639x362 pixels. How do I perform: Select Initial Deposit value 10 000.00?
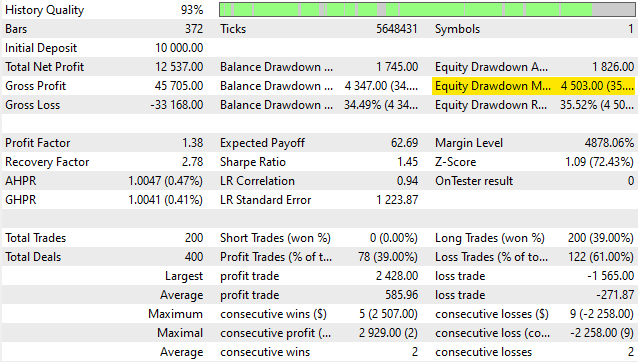tap(179, 48)
